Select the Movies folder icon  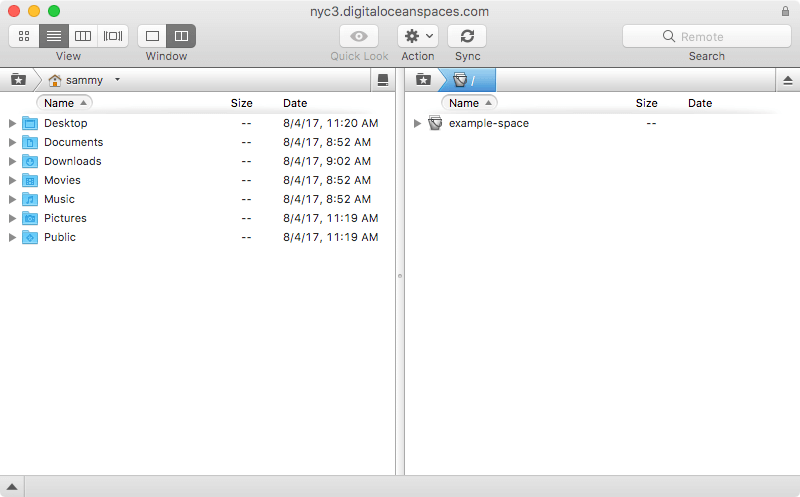click(30, 180)
